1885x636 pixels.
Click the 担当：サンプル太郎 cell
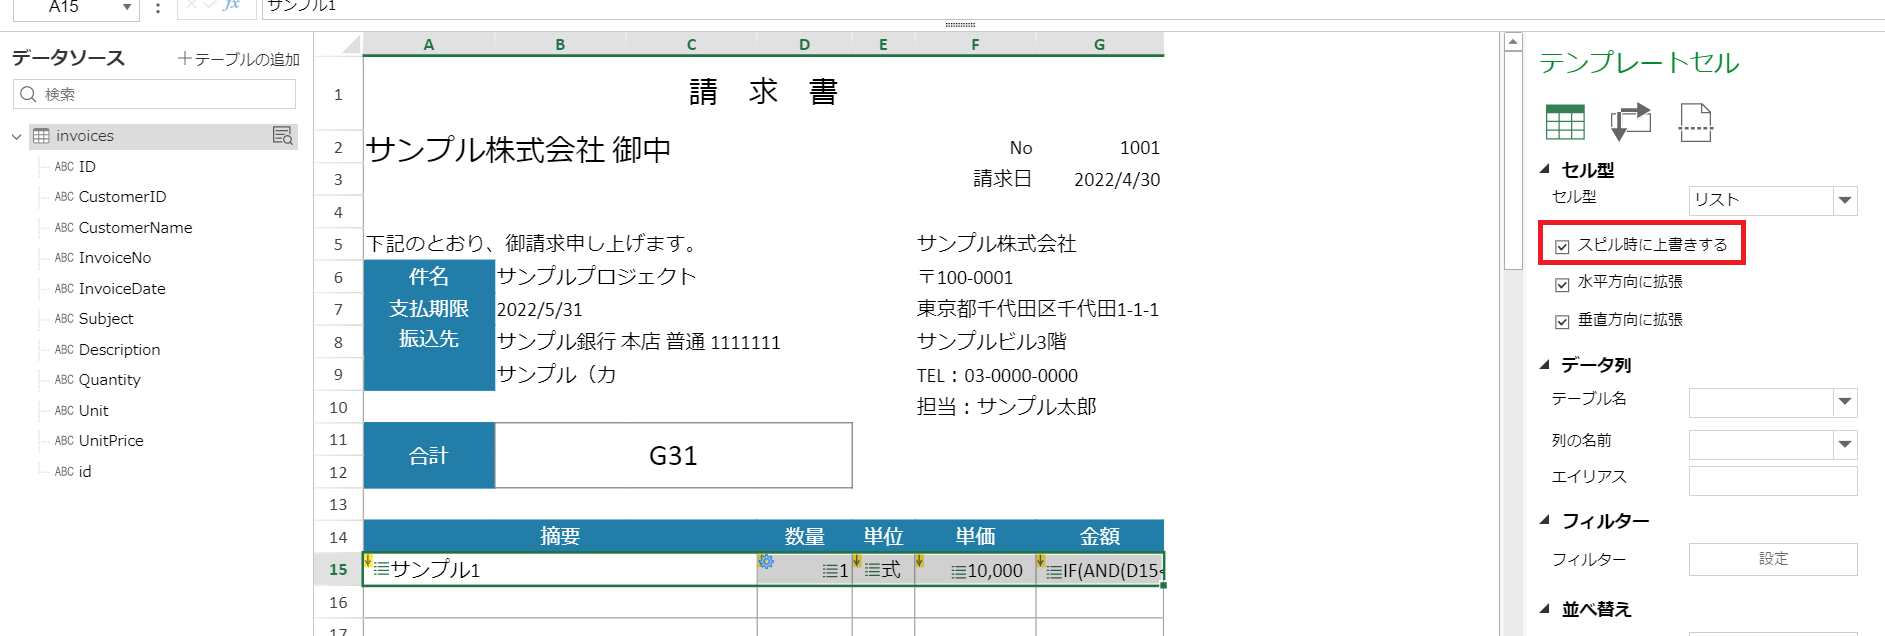tap(1006, 407)
